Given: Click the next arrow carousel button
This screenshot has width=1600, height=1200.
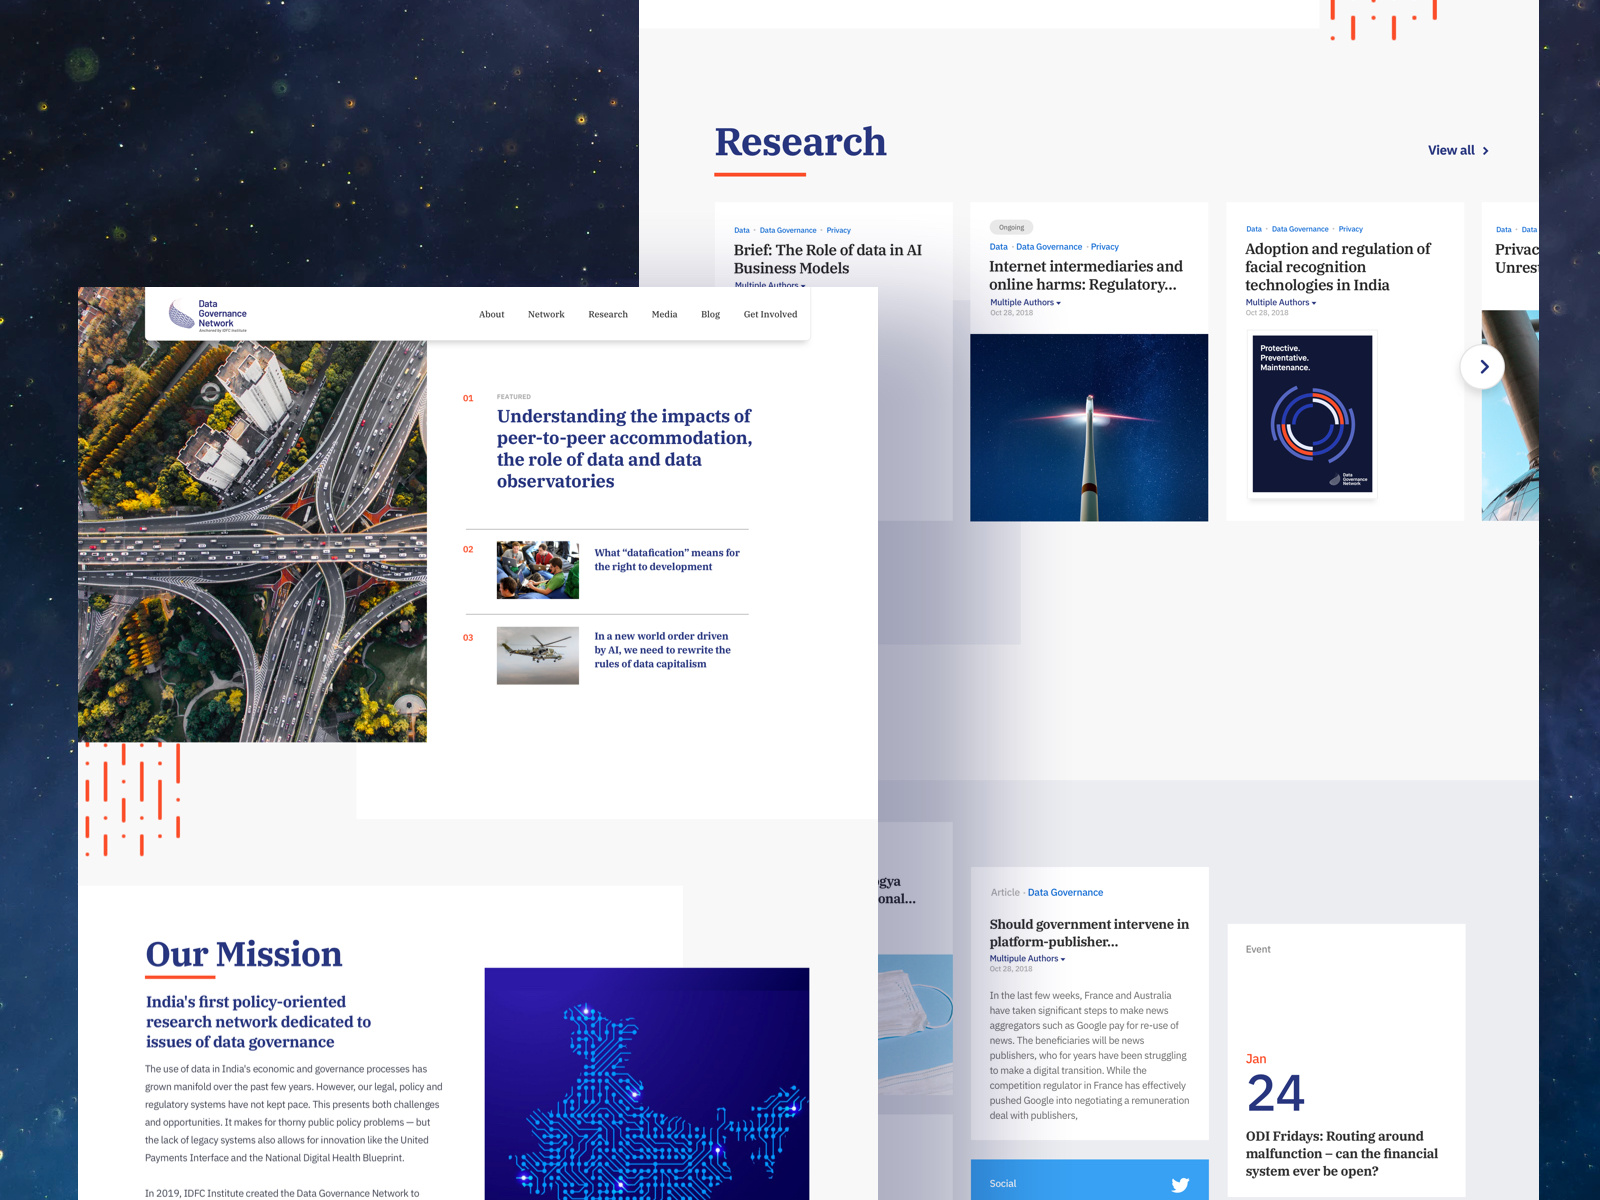Looking at the screenshot, I should [x=1483, y=367].
